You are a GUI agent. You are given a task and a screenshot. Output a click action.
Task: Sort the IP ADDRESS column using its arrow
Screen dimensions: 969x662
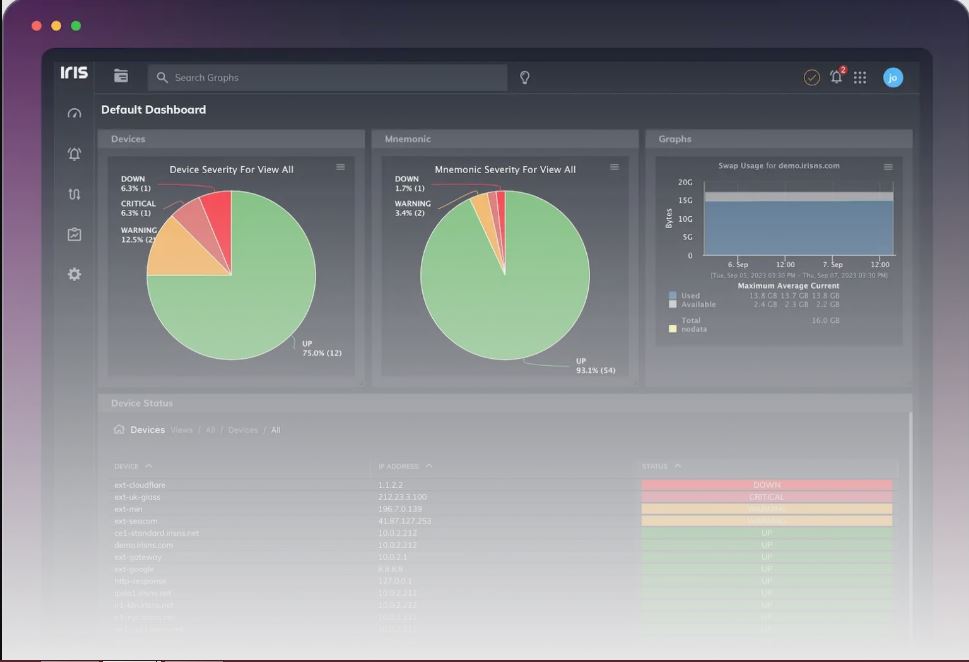point(430,466)
